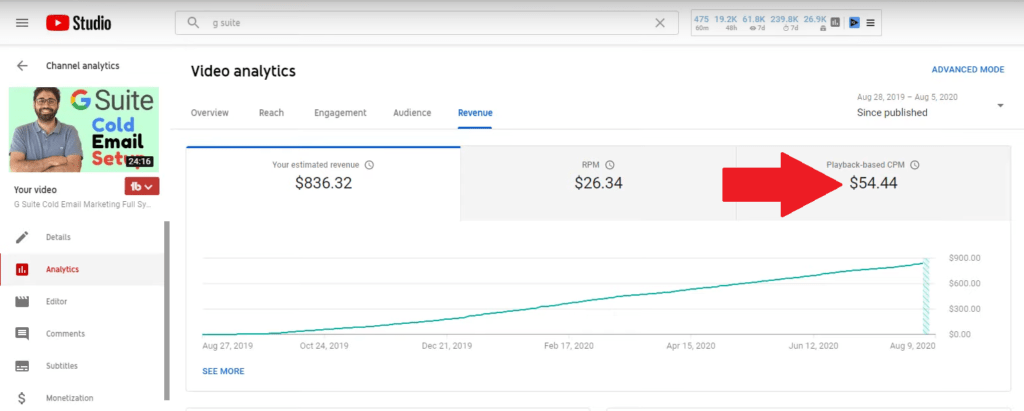Screen dimensions: 1024x411
Task: Click the bar chart icon in extension stats bar
Action: point(836,22)
